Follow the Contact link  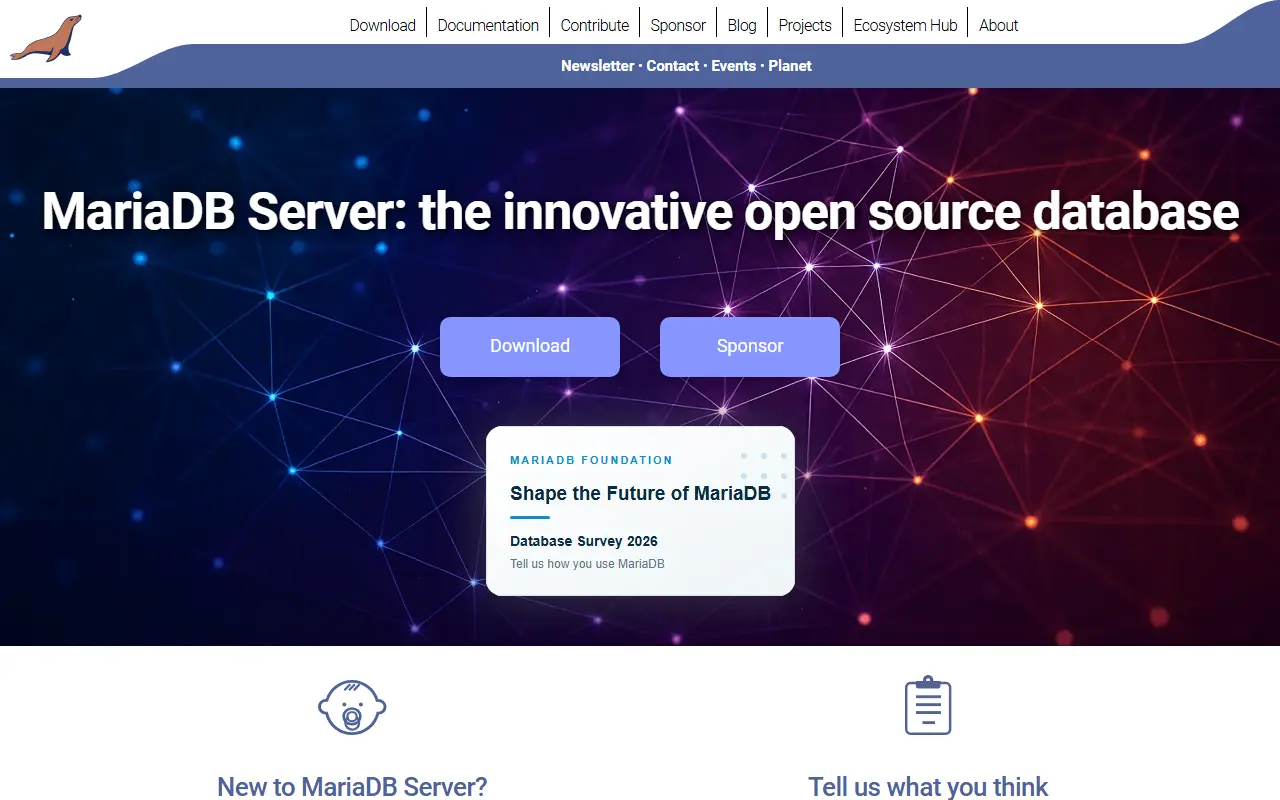click(x=673, y=66)
